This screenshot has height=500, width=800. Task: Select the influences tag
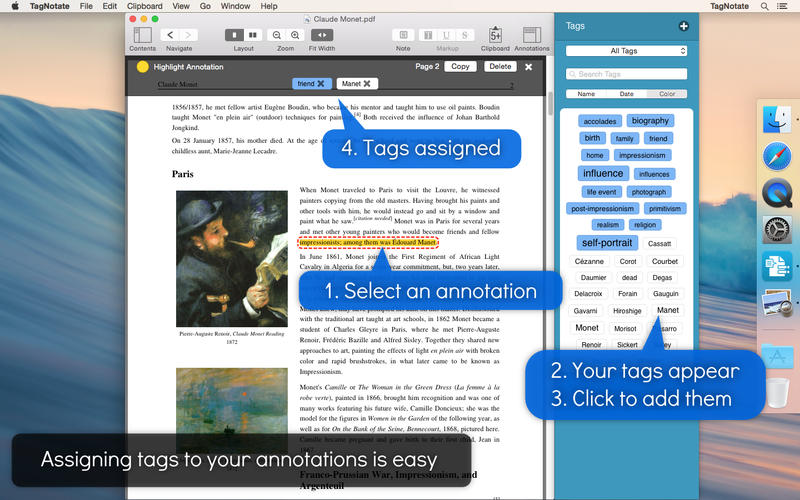655,174
